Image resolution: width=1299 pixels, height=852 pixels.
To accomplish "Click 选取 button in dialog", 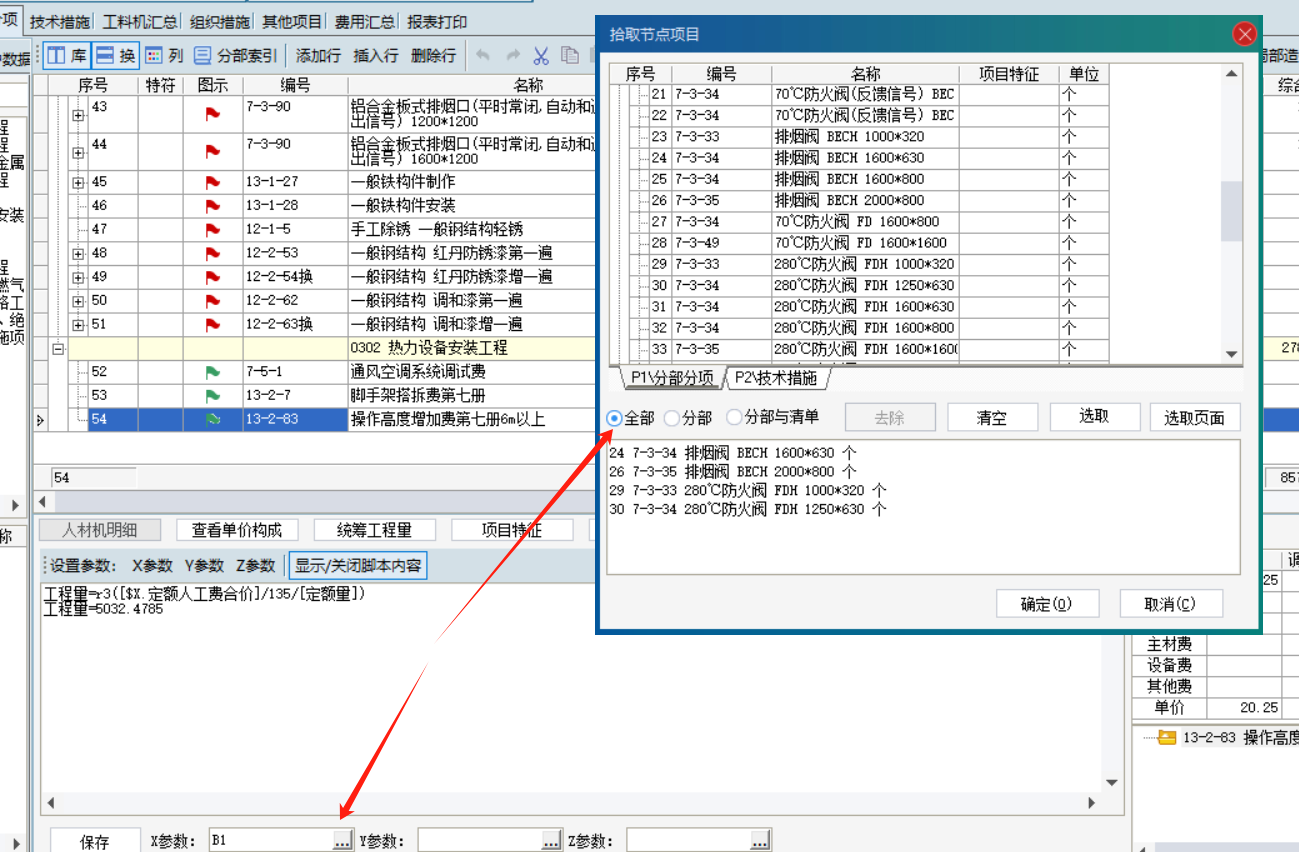I will (1095, 417).
